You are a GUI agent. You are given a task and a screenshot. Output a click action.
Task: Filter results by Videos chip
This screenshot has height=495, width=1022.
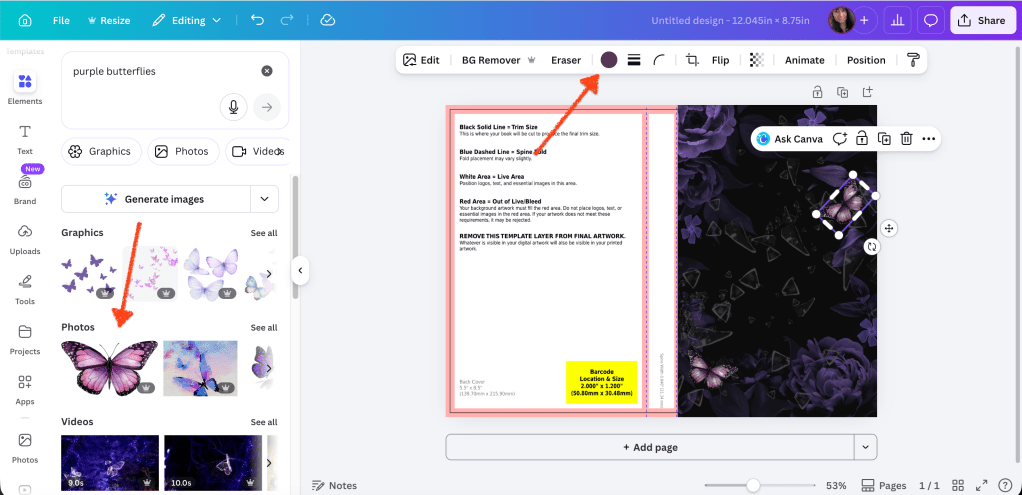(x=257, y=151)
